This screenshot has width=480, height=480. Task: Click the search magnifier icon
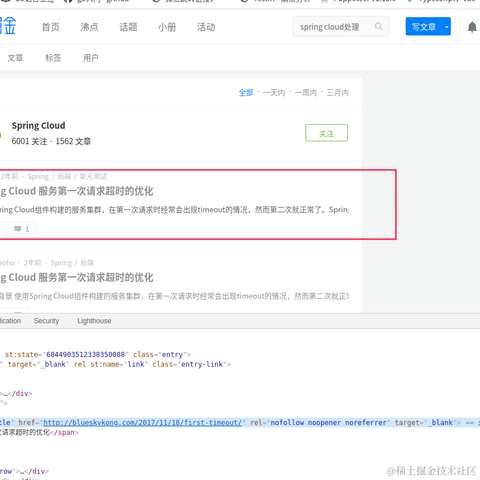coord(378,26)
